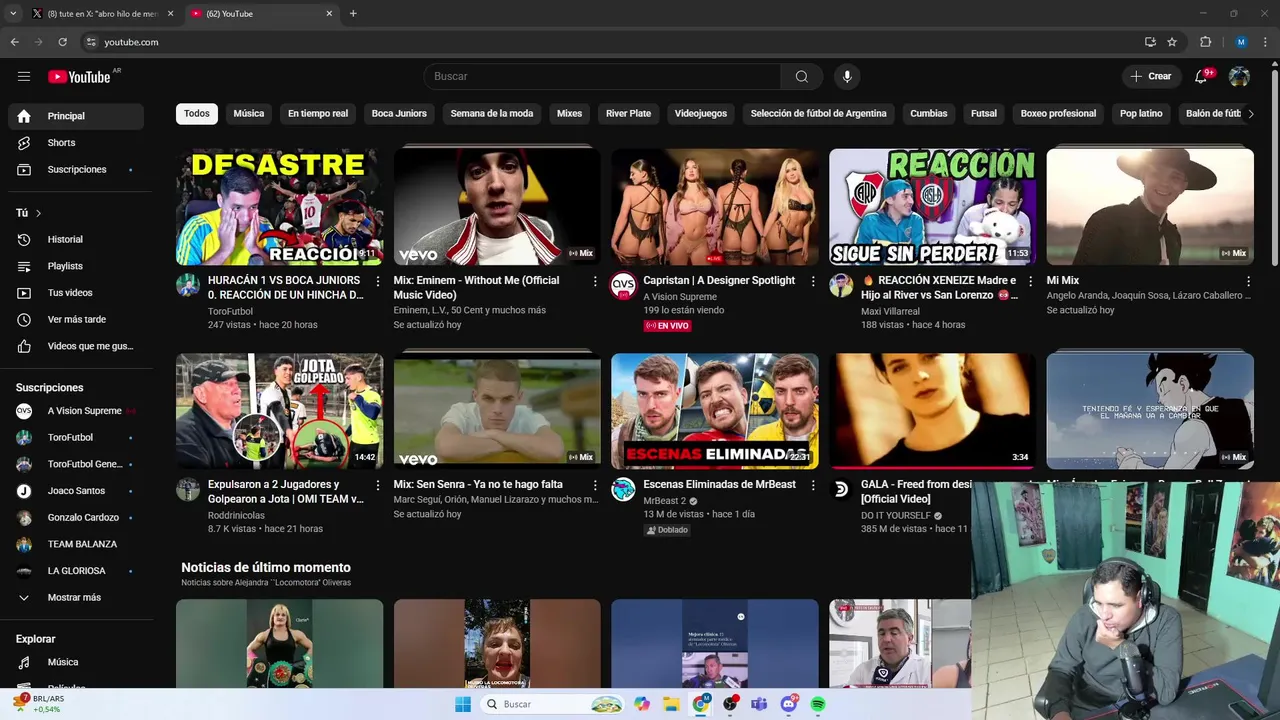
Task: Click the Chrome address bar
Action: pyautogui.click(x=610, y=42)
